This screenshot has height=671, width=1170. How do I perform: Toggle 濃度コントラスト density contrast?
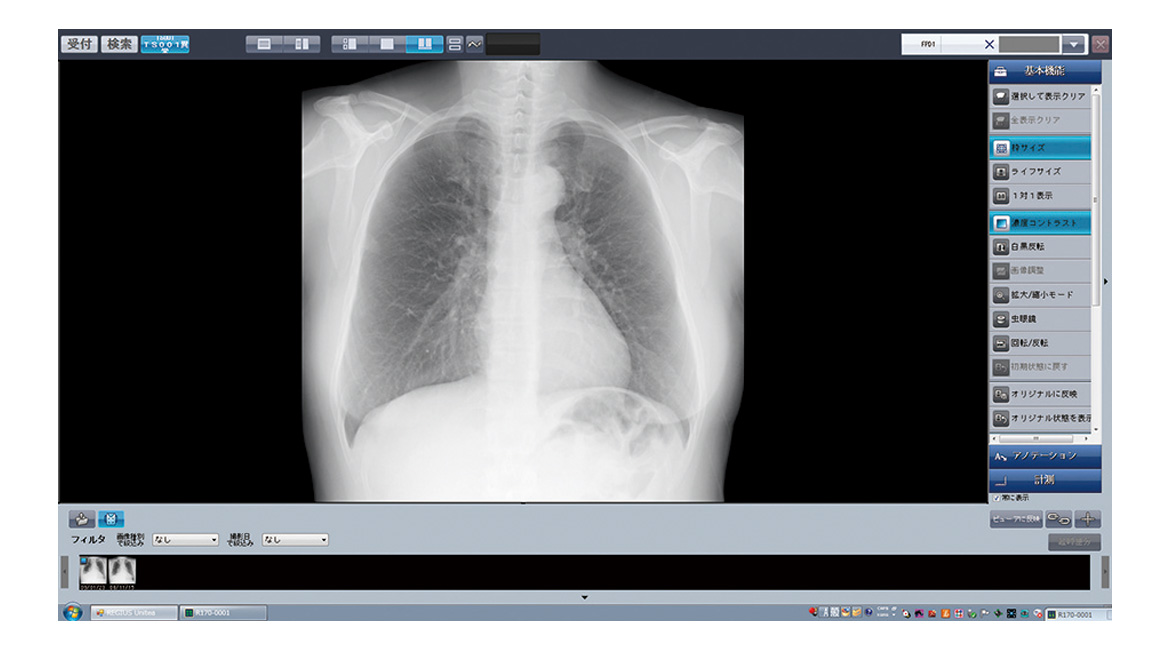[1040, 222]
